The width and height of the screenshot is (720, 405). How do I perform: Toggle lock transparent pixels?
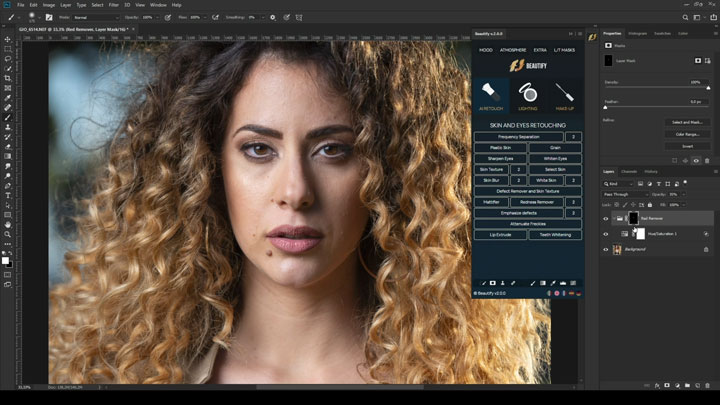click(x=617, y=205)
